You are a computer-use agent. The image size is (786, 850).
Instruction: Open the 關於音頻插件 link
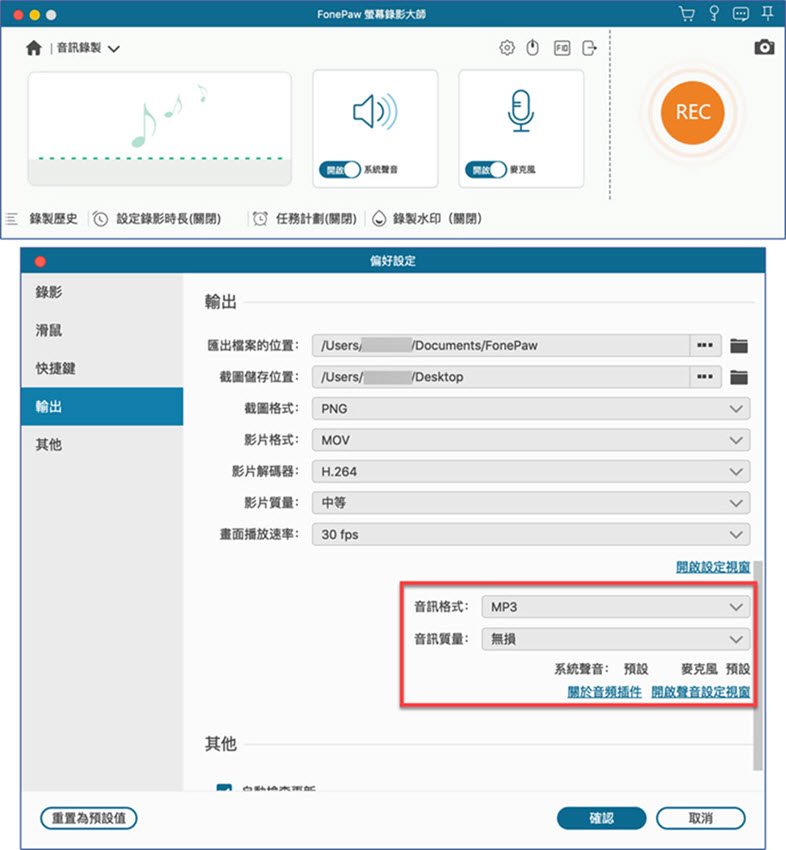(x=604, y=692)
